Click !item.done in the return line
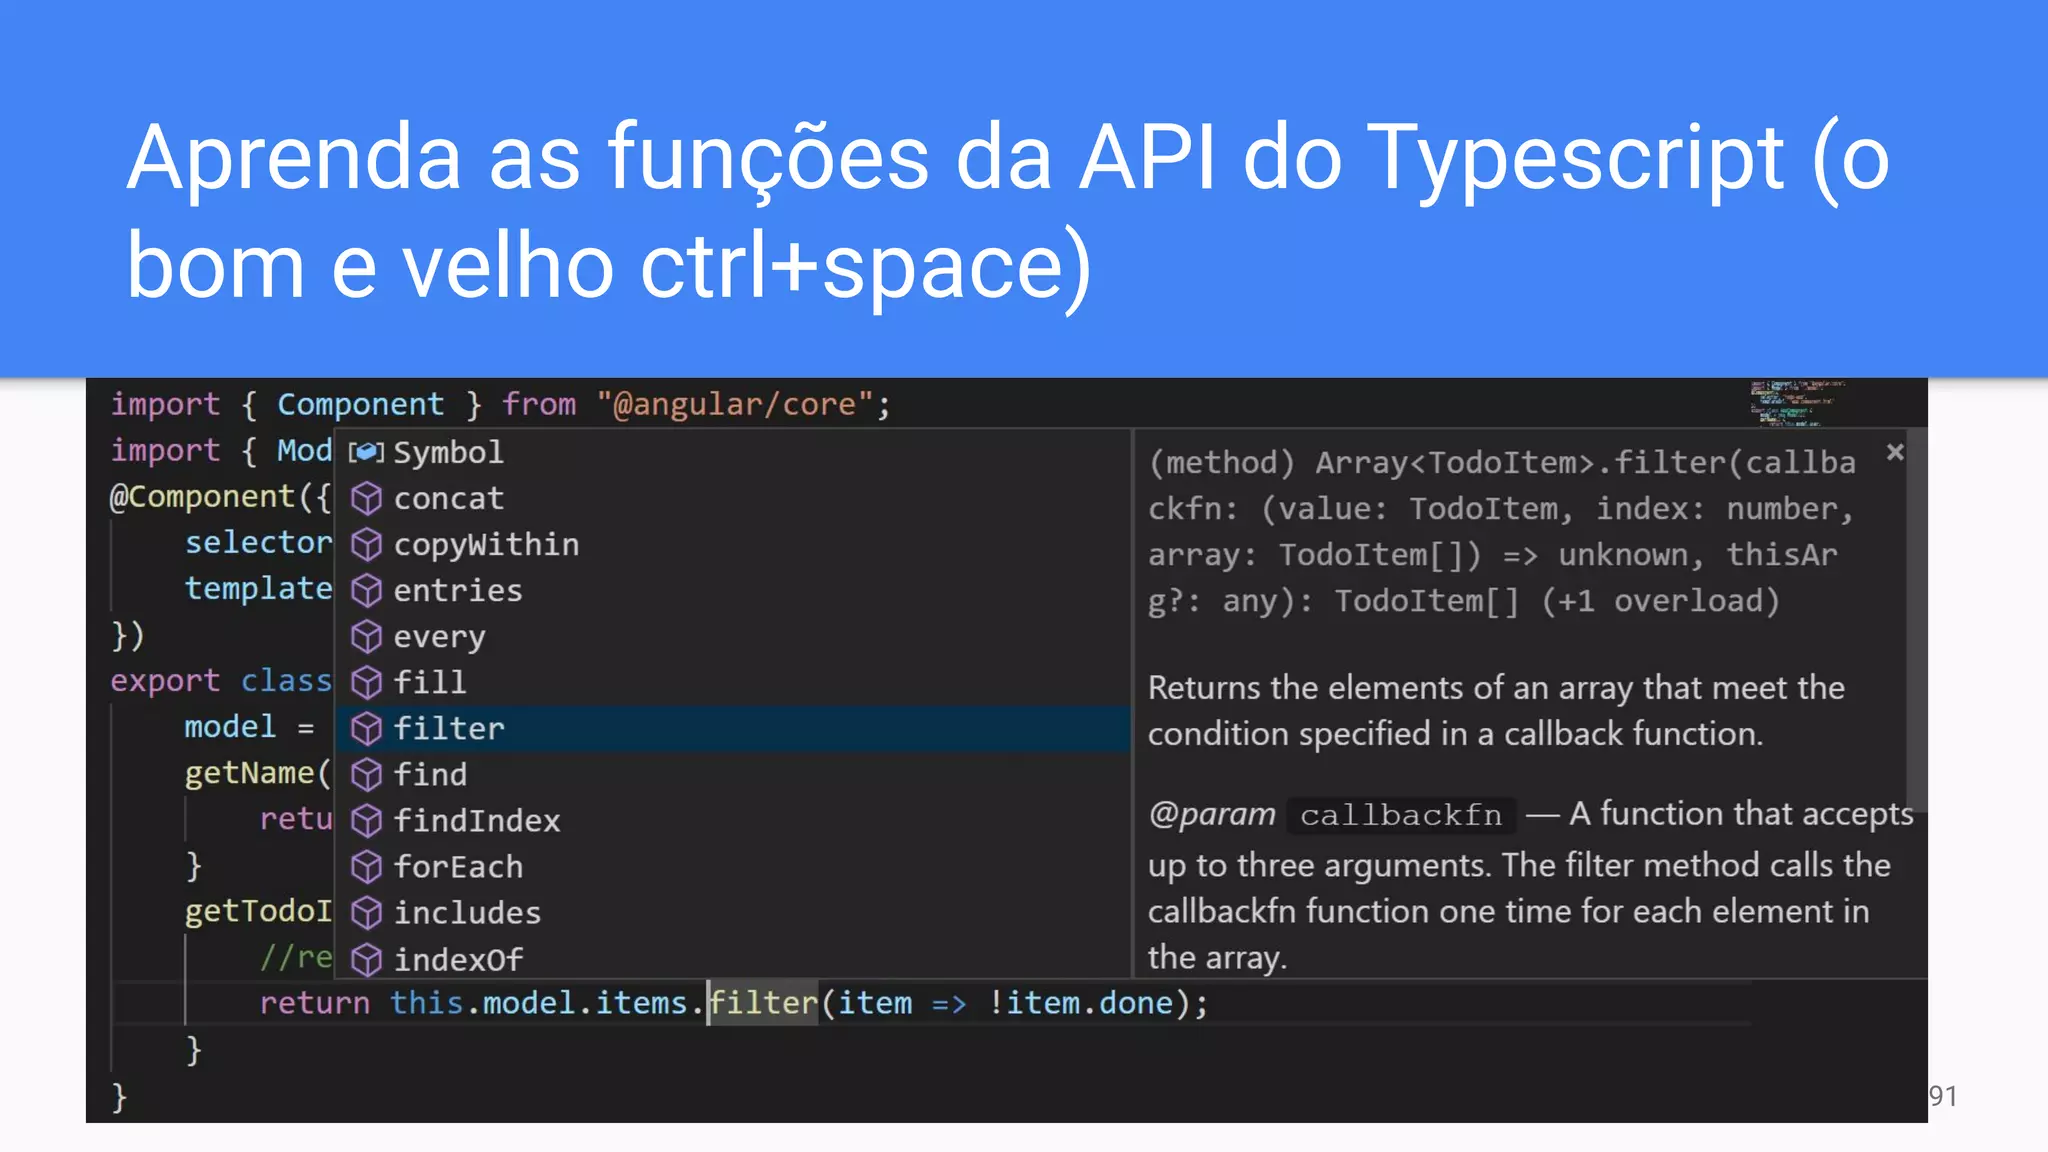This screenshot has height=1152, width=2048. tap(1080, 1002)
